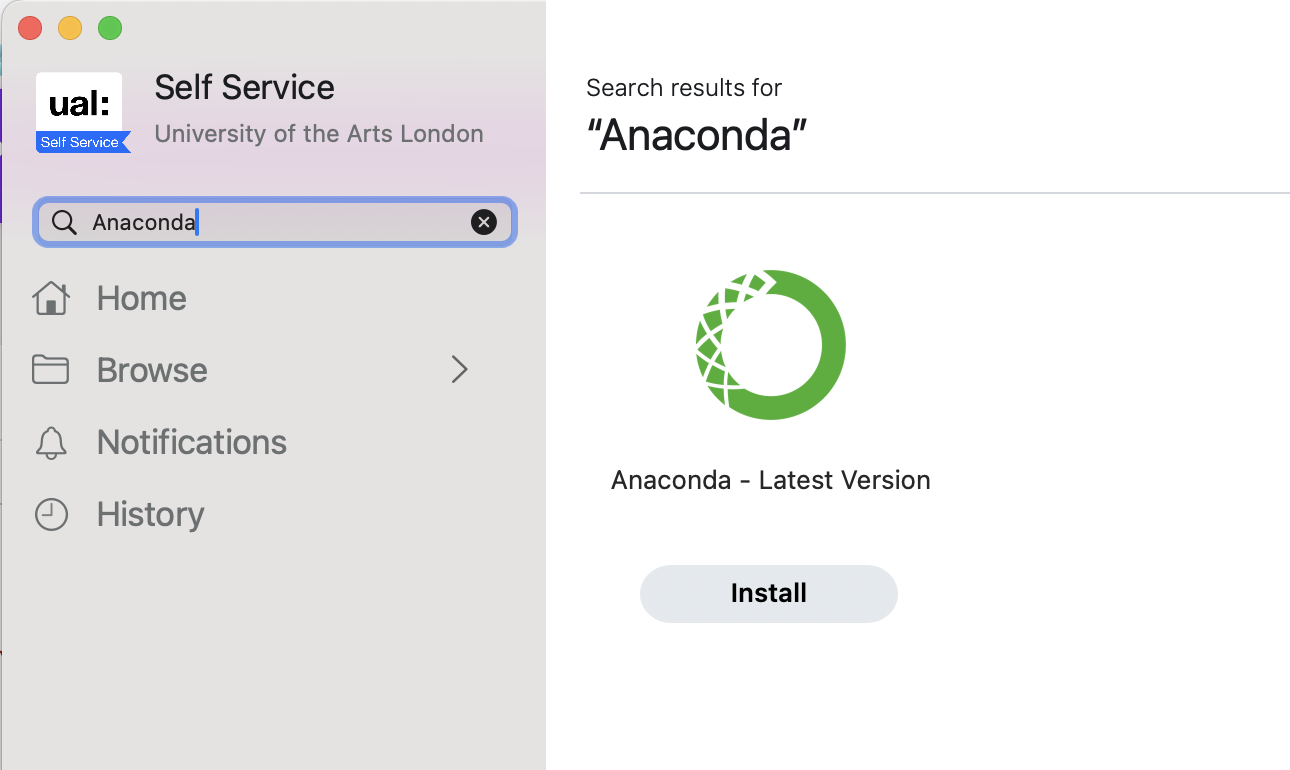Select the Browse folder icon
The image size is (1290, 770).
(50, 369)
